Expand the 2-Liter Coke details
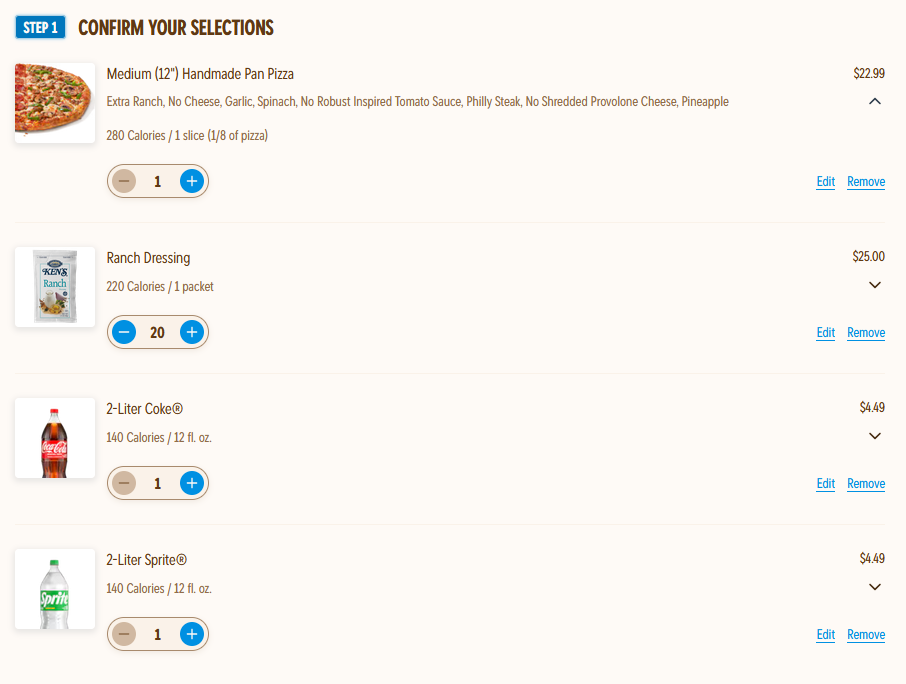The height and width of the screenshot is (684, 906). (875, 436)
